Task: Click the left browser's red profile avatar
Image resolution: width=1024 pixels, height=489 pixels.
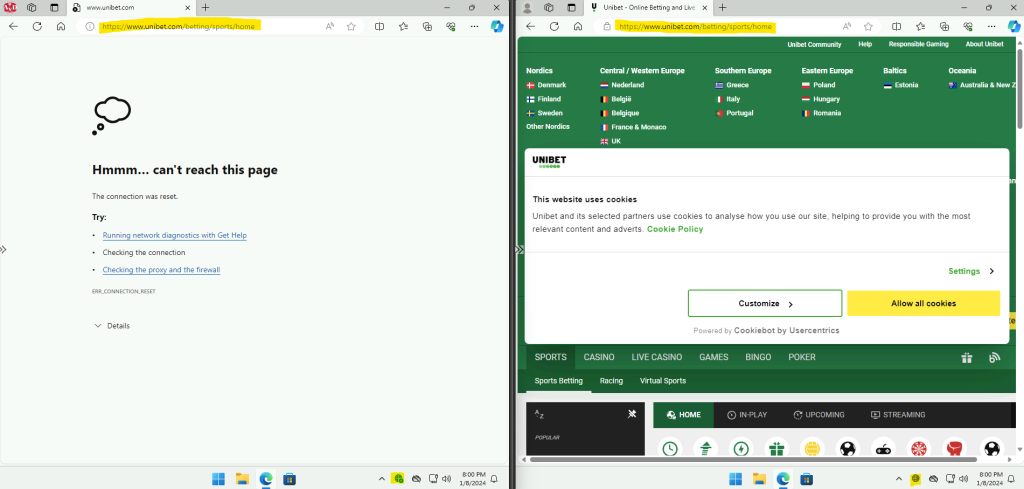Action: tap(10, 8)
